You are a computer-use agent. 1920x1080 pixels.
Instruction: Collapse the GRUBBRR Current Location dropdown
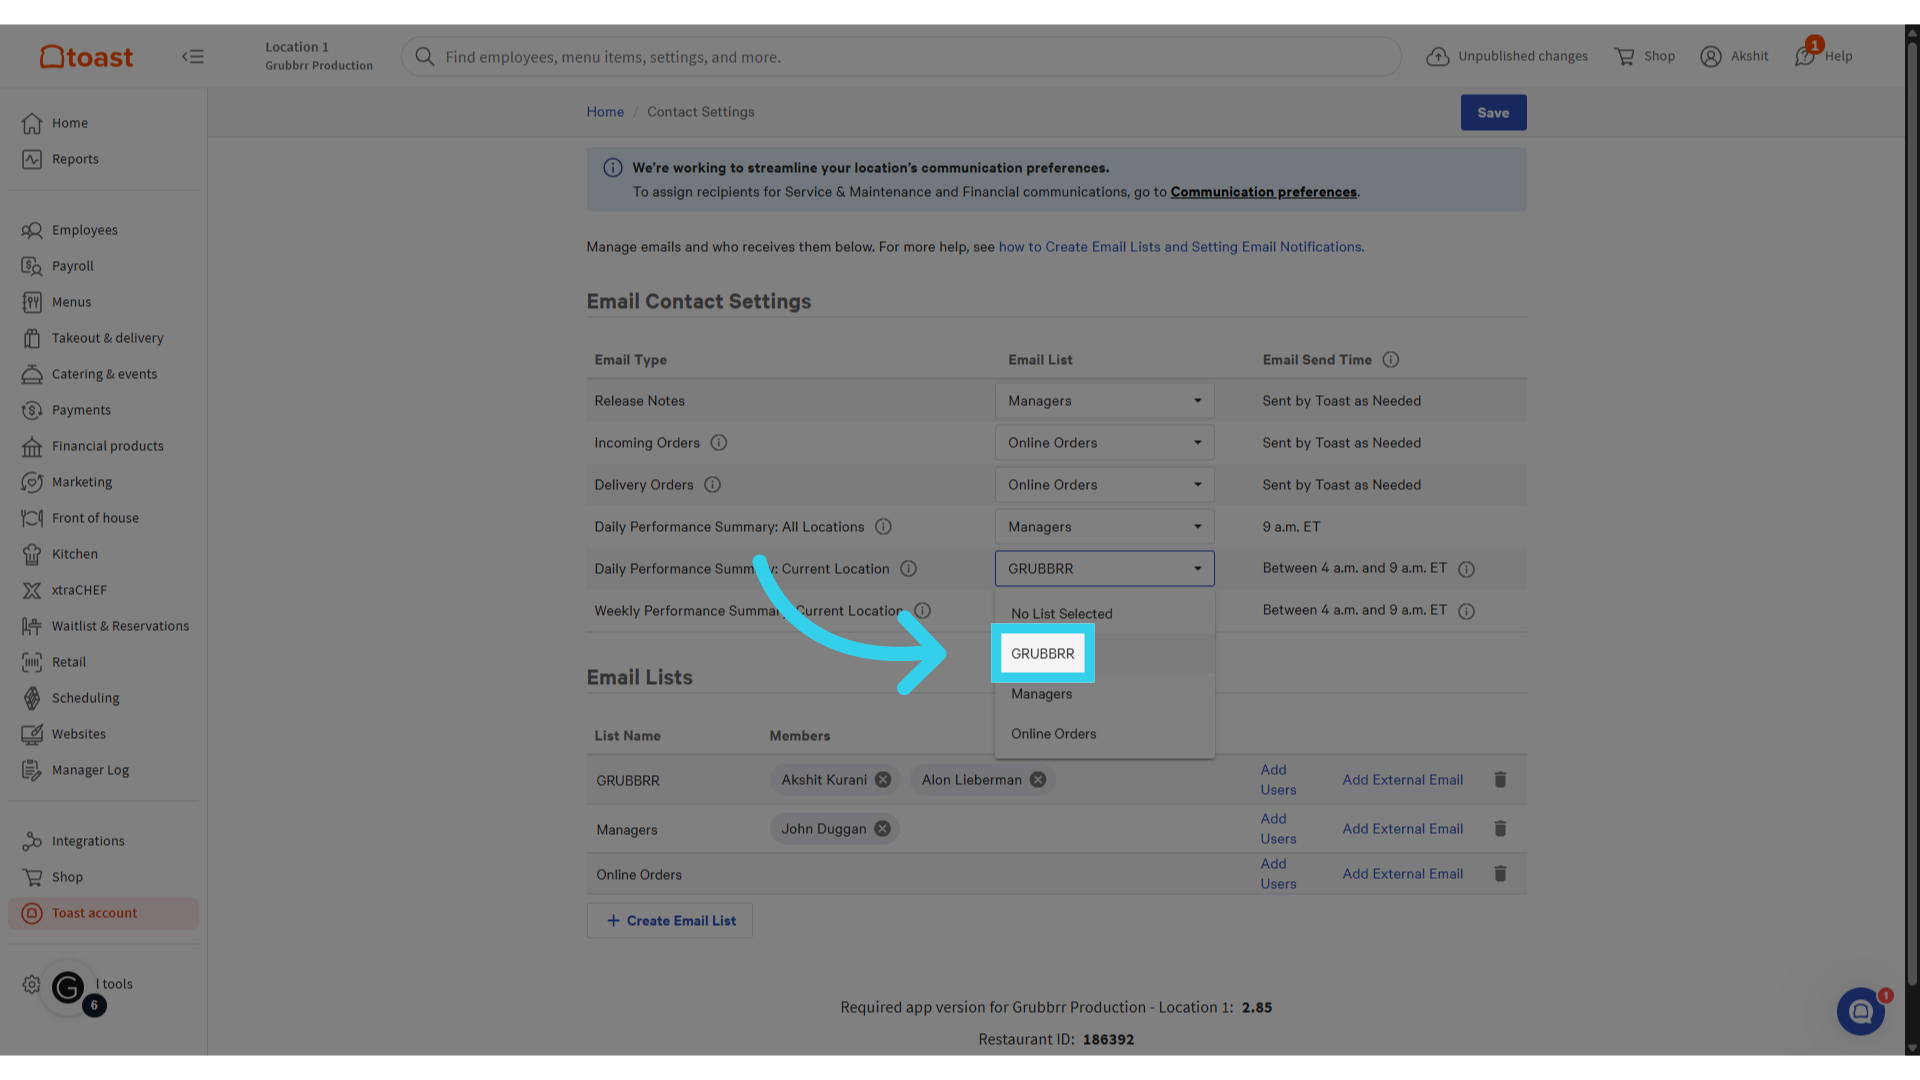pyautogui.click(x=1104, y=569)
